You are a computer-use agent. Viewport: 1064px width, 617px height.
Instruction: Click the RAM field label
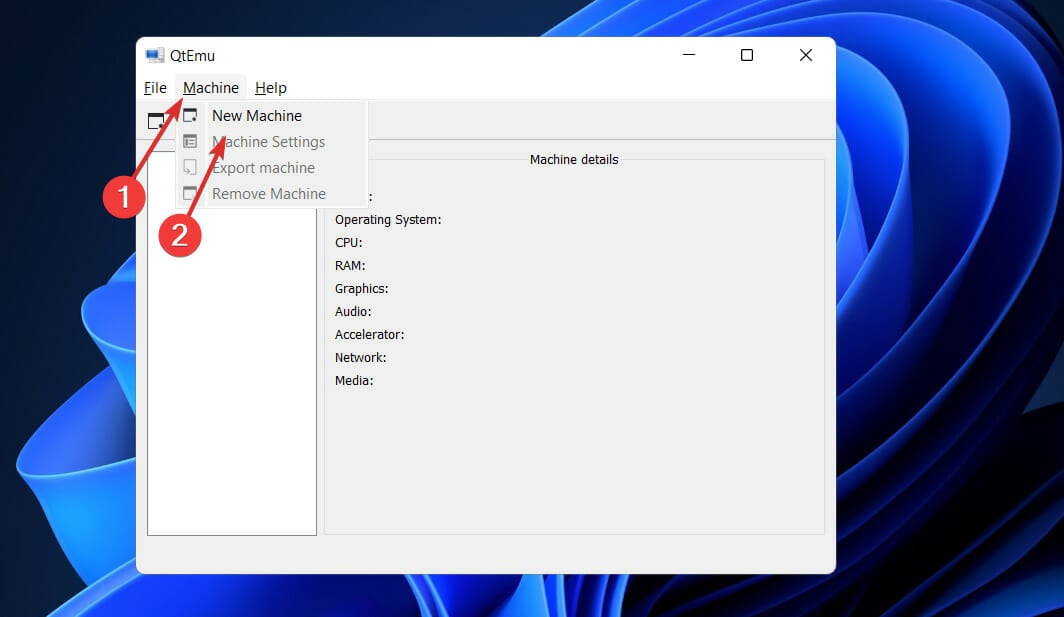tap(350, 266)
